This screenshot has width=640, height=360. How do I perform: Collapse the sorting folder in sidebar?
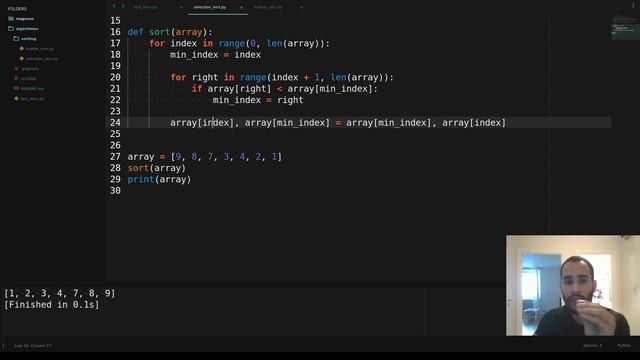point(25,38)
